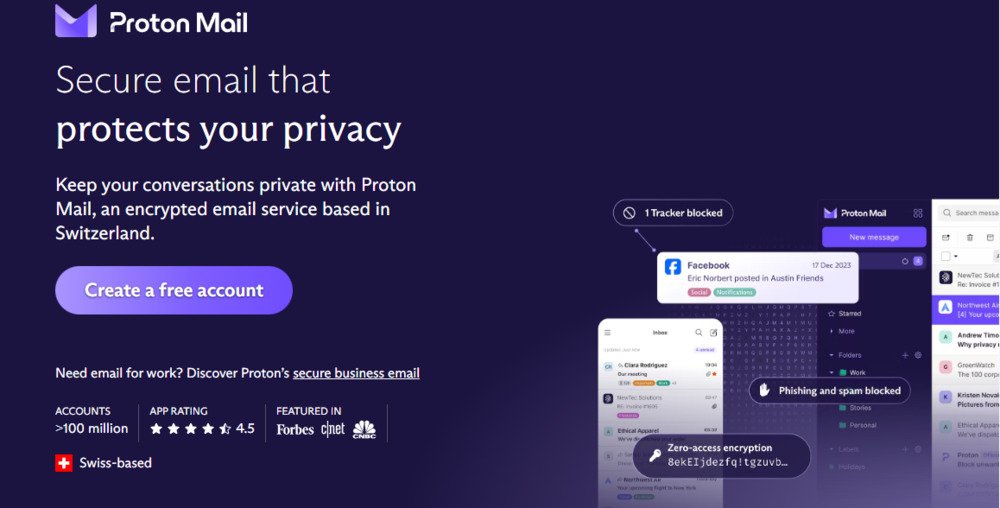The height and width of the screenshot is (508, 1000).
Task: Select the Work folder in the sidebar
Action: [x=857, y=373]
